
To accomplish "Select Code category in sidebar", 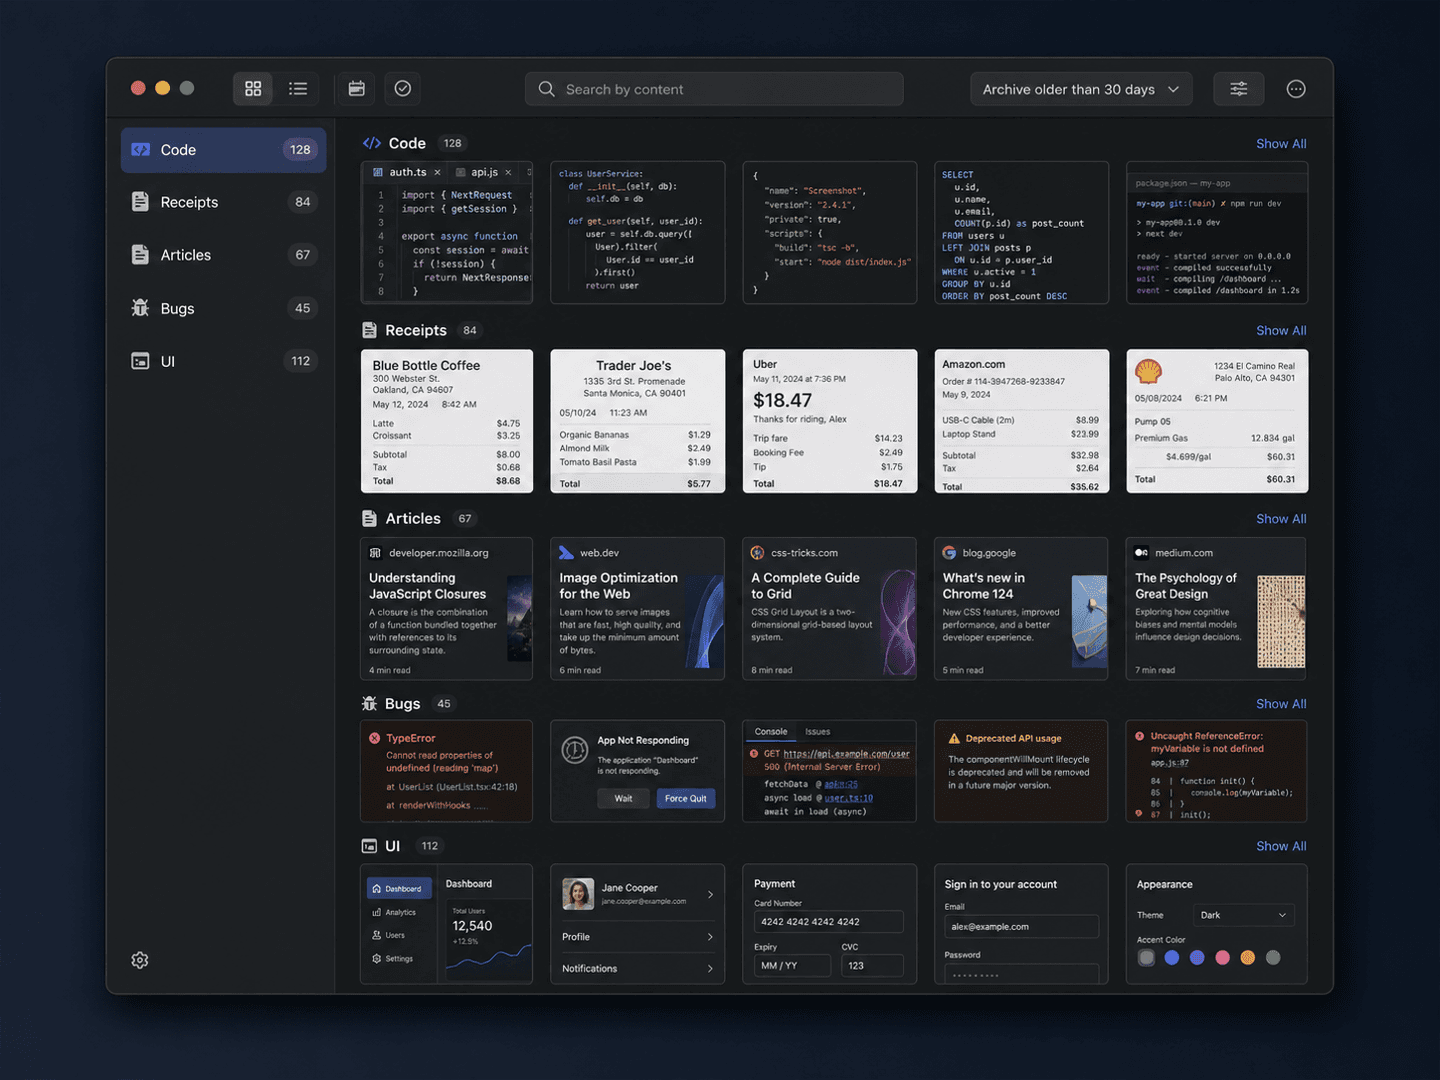I will tap(223, 150).
